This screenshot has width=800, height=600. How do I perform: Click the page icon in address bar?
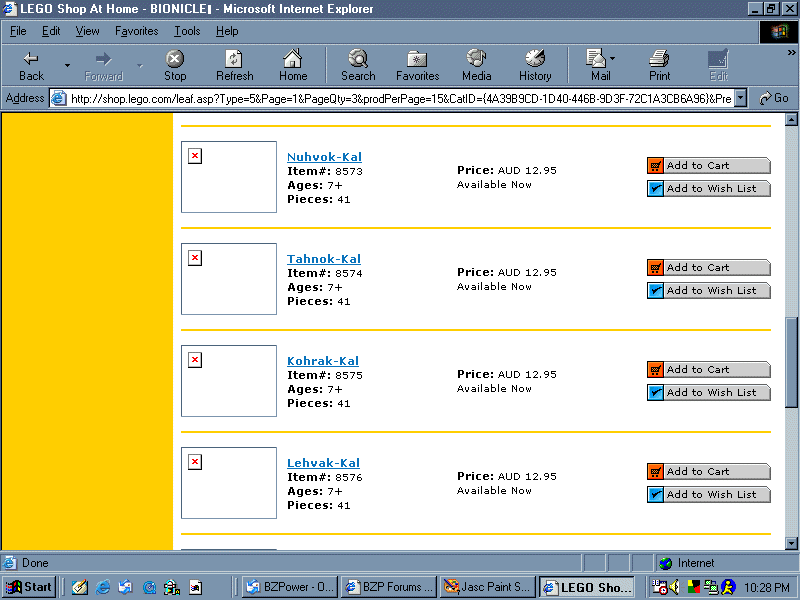59,98
